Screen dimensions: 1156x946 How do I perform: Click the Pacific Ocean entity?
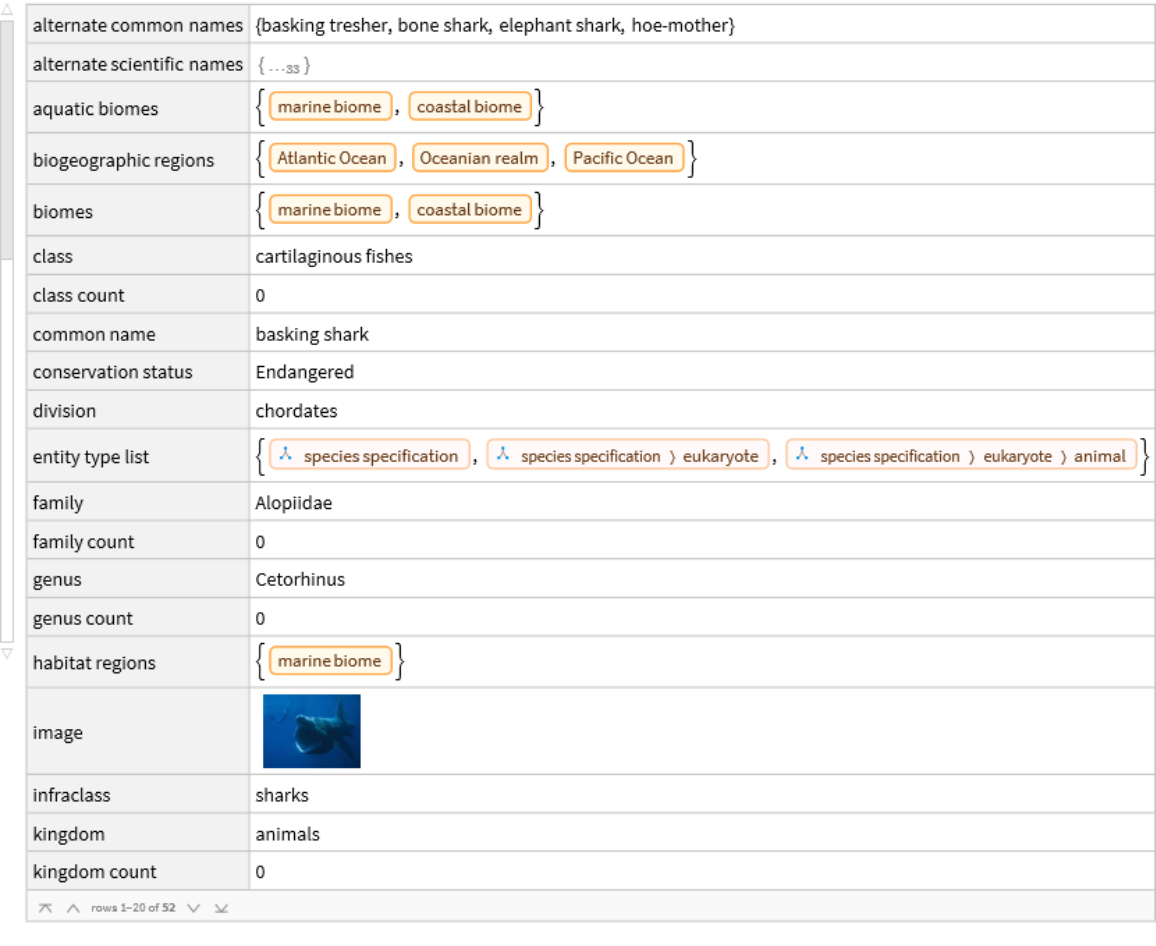[623, 158]
